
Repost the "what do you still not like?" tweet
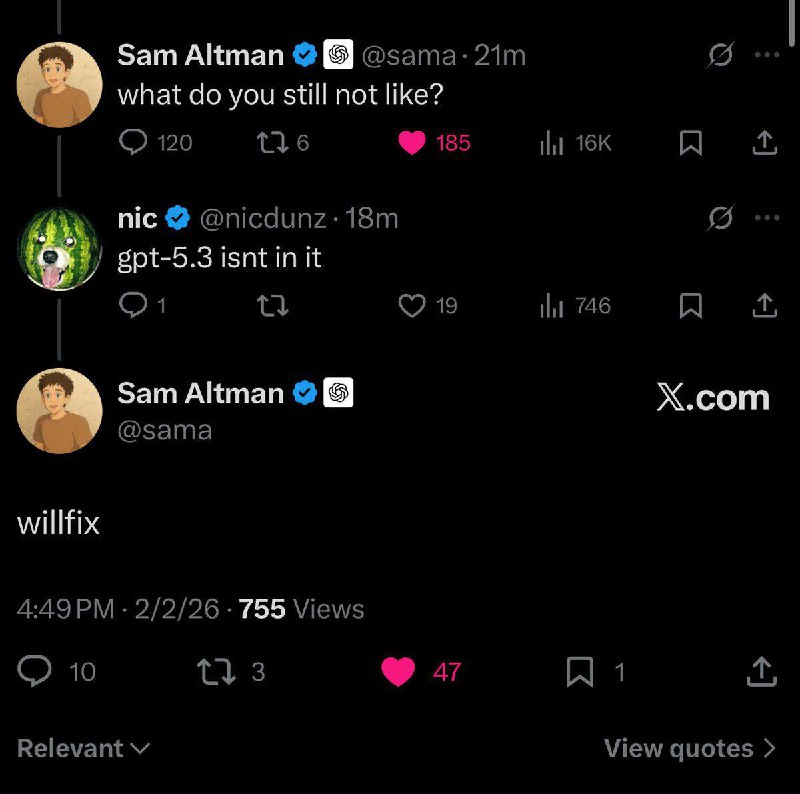tap(272, 143)
